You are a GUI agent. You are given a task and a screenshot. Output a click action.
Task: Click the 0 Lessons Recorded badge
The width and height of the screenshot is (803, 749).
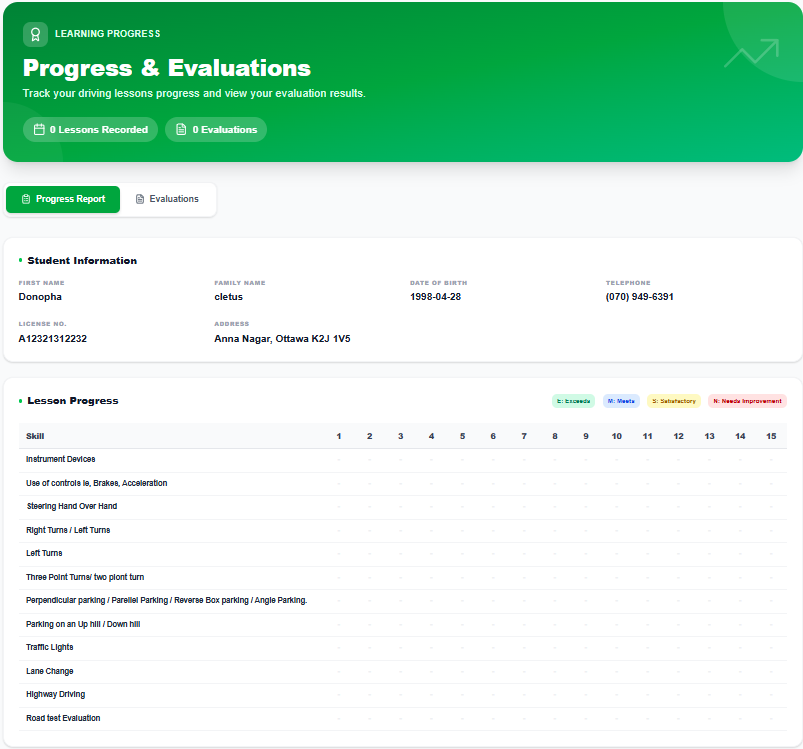90,130
